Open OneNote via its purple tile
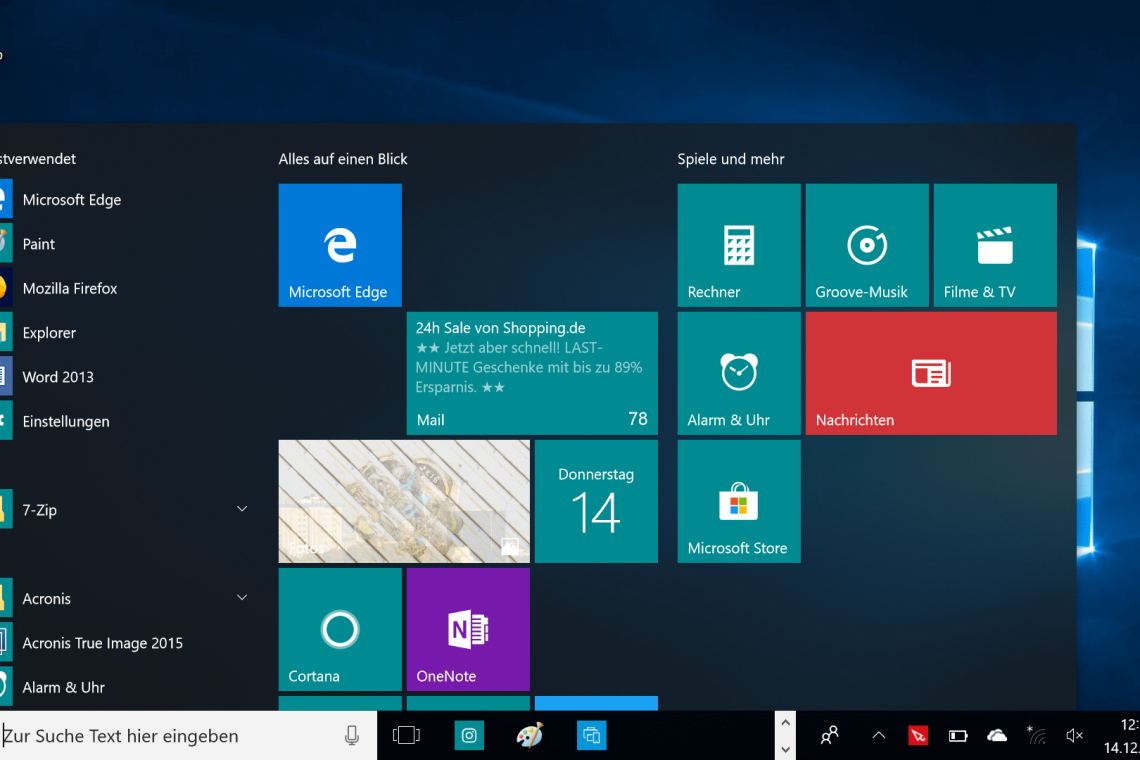This screenshot has width=1140, height=760. point(467,629)
